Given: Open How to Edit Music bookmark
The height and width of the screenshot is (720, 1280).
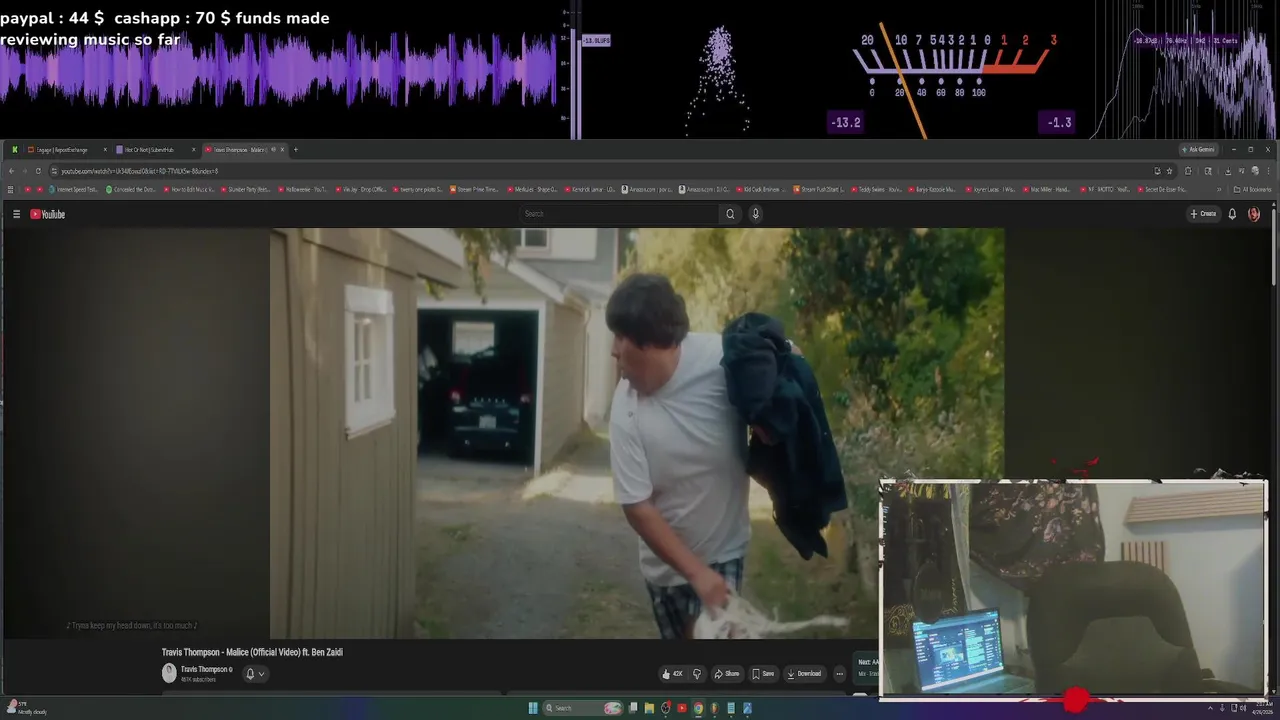Looking at the screenshot, I should coord(187,189).
